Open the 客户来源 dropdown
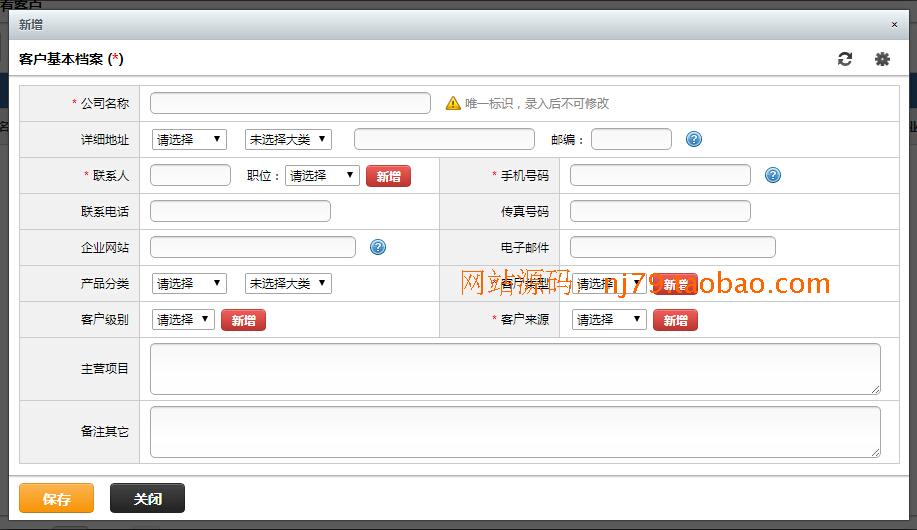917x530 pixels. click(609, 319)
